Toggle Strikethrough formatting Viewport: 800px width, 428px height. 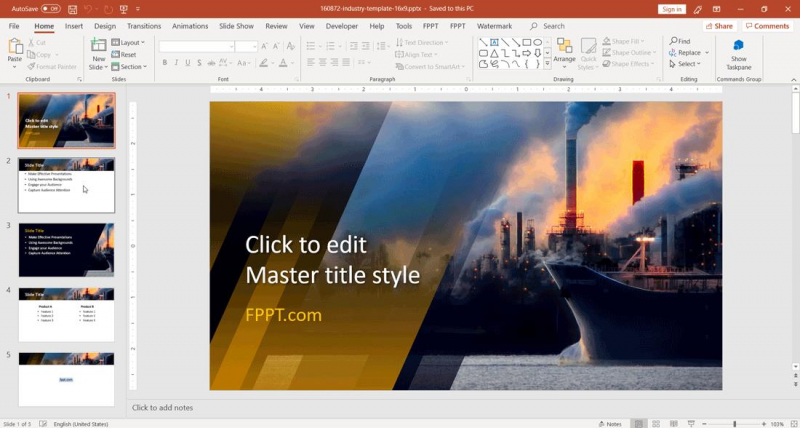point(211,63)
